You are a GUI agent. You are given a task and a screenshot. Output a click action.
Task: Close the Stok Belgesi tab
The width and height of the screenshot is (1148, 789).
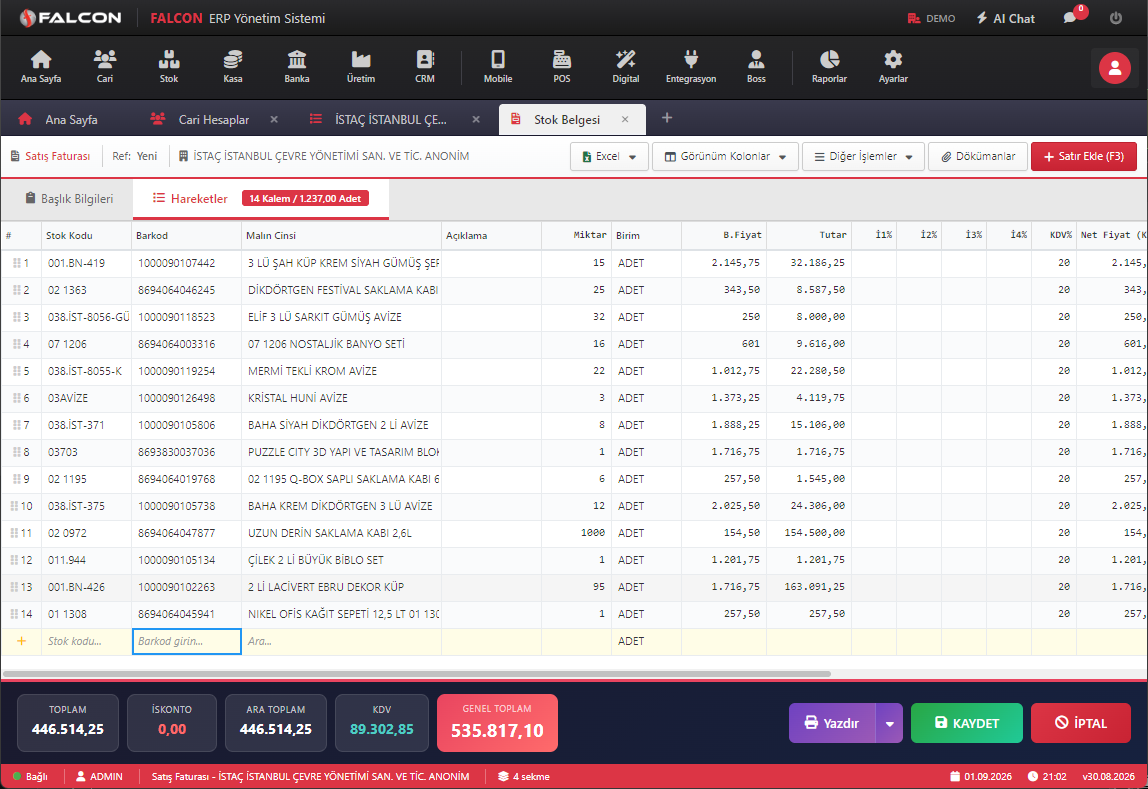click(x=625, y=119)
